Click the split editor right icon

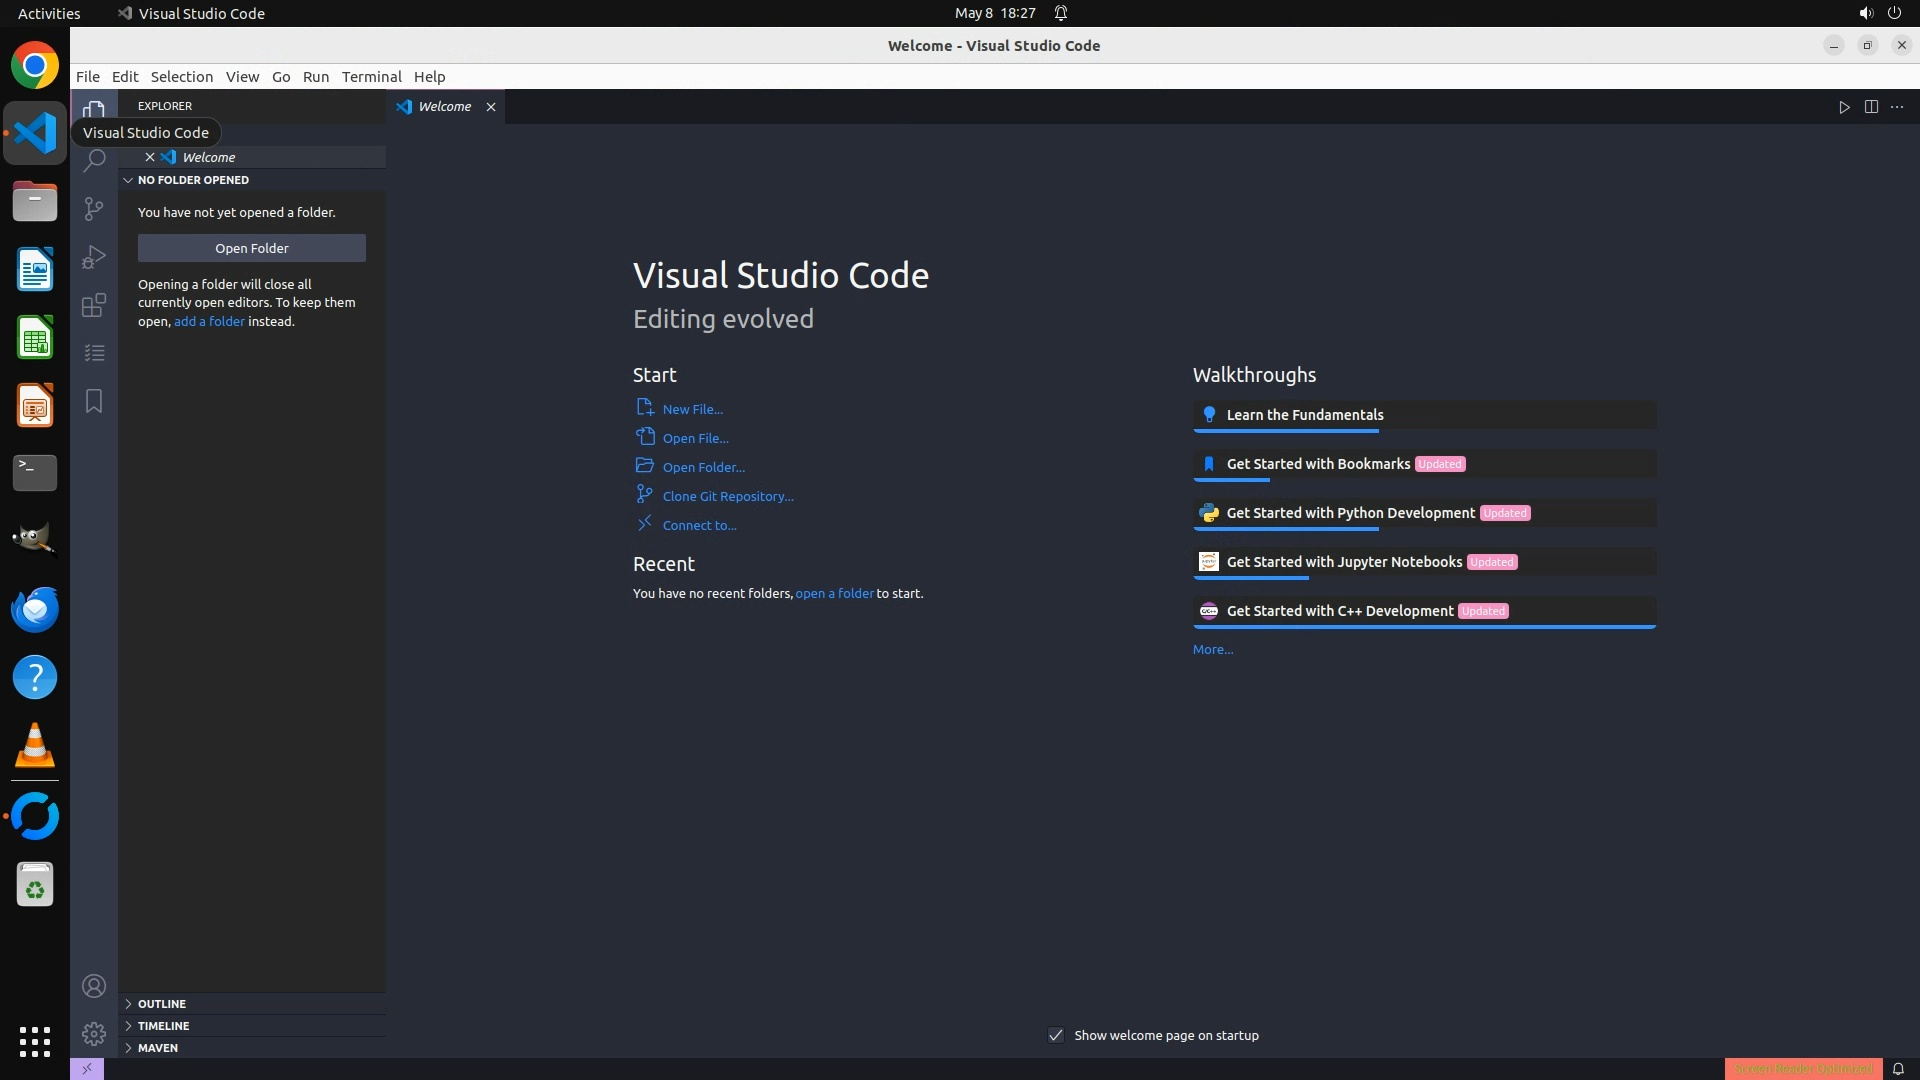(1871, 107)
